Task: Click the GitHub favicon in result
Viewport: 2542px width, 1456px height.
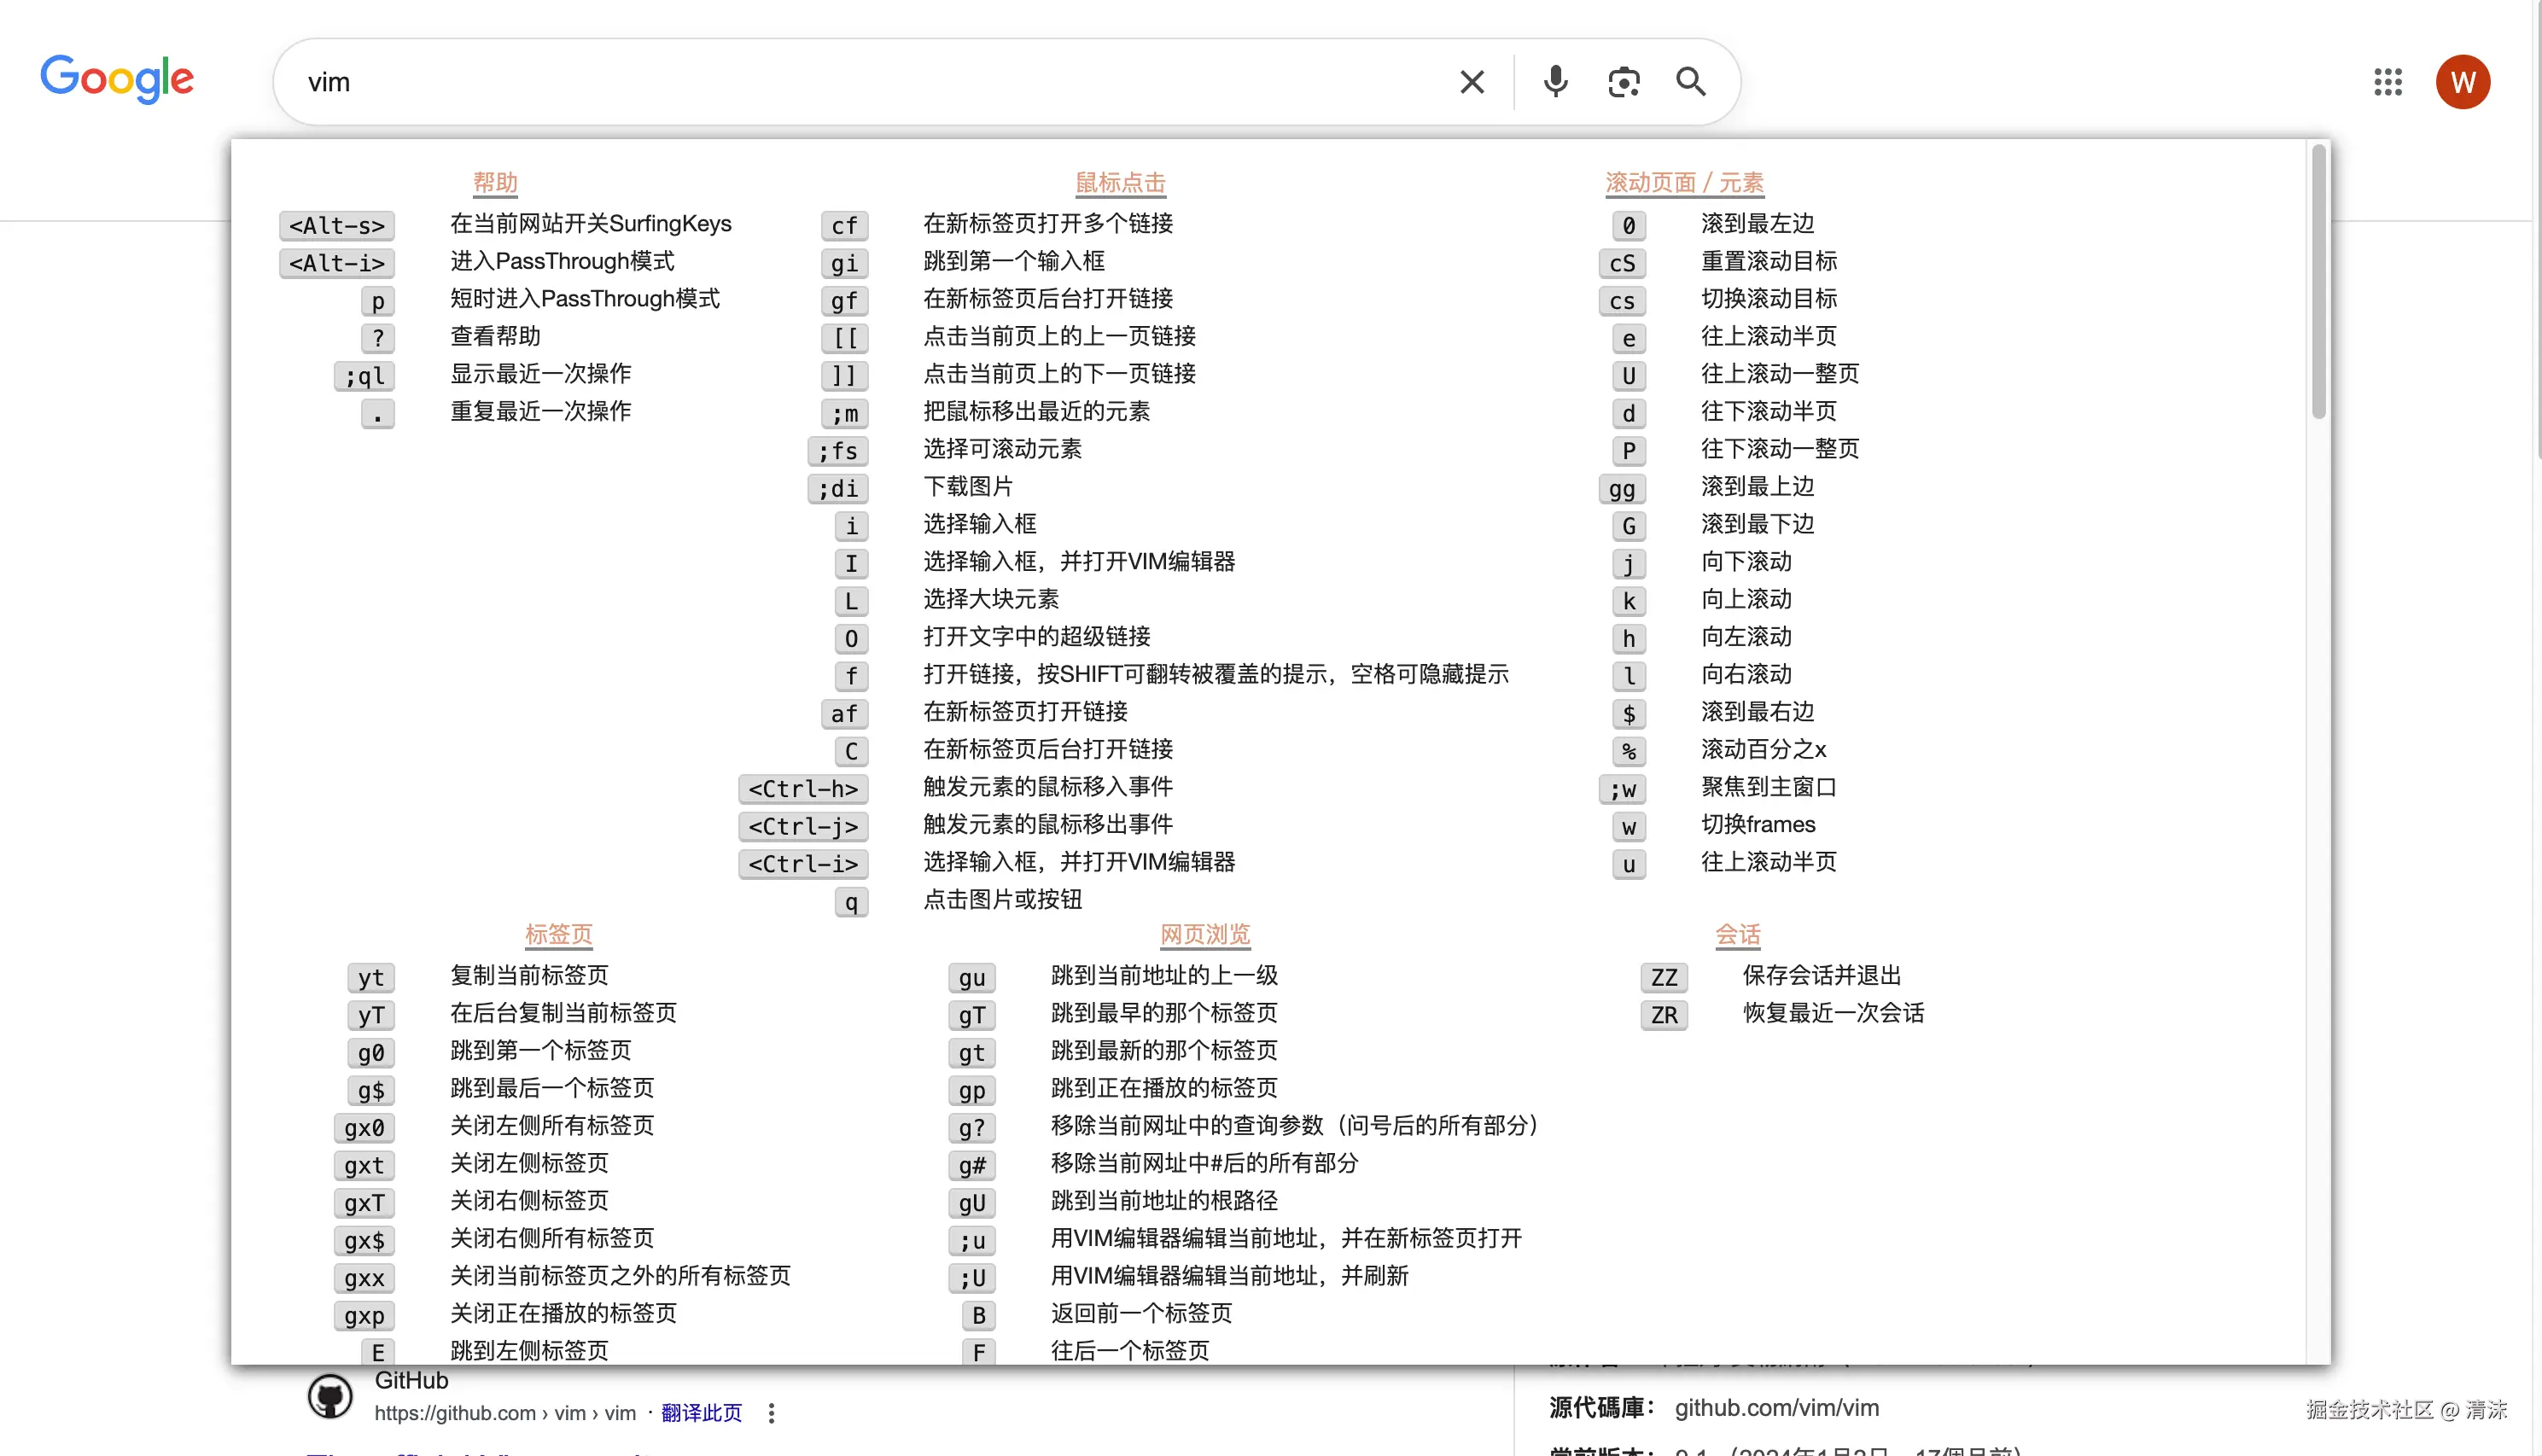Action: point(330,1396)
